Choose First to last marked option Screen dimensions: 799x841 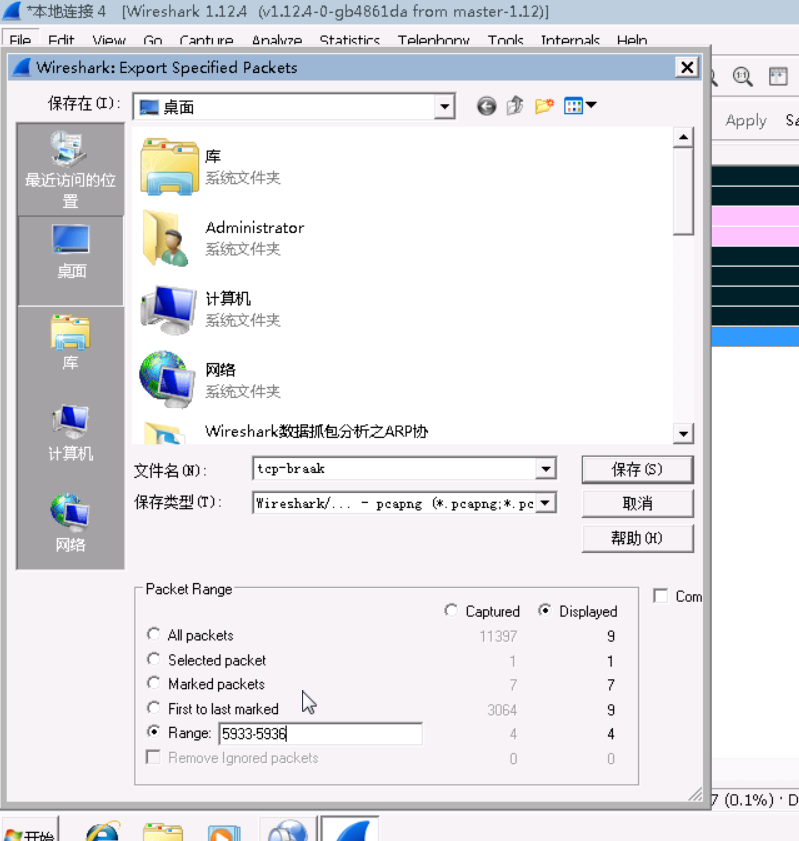(x=153, y=707)
